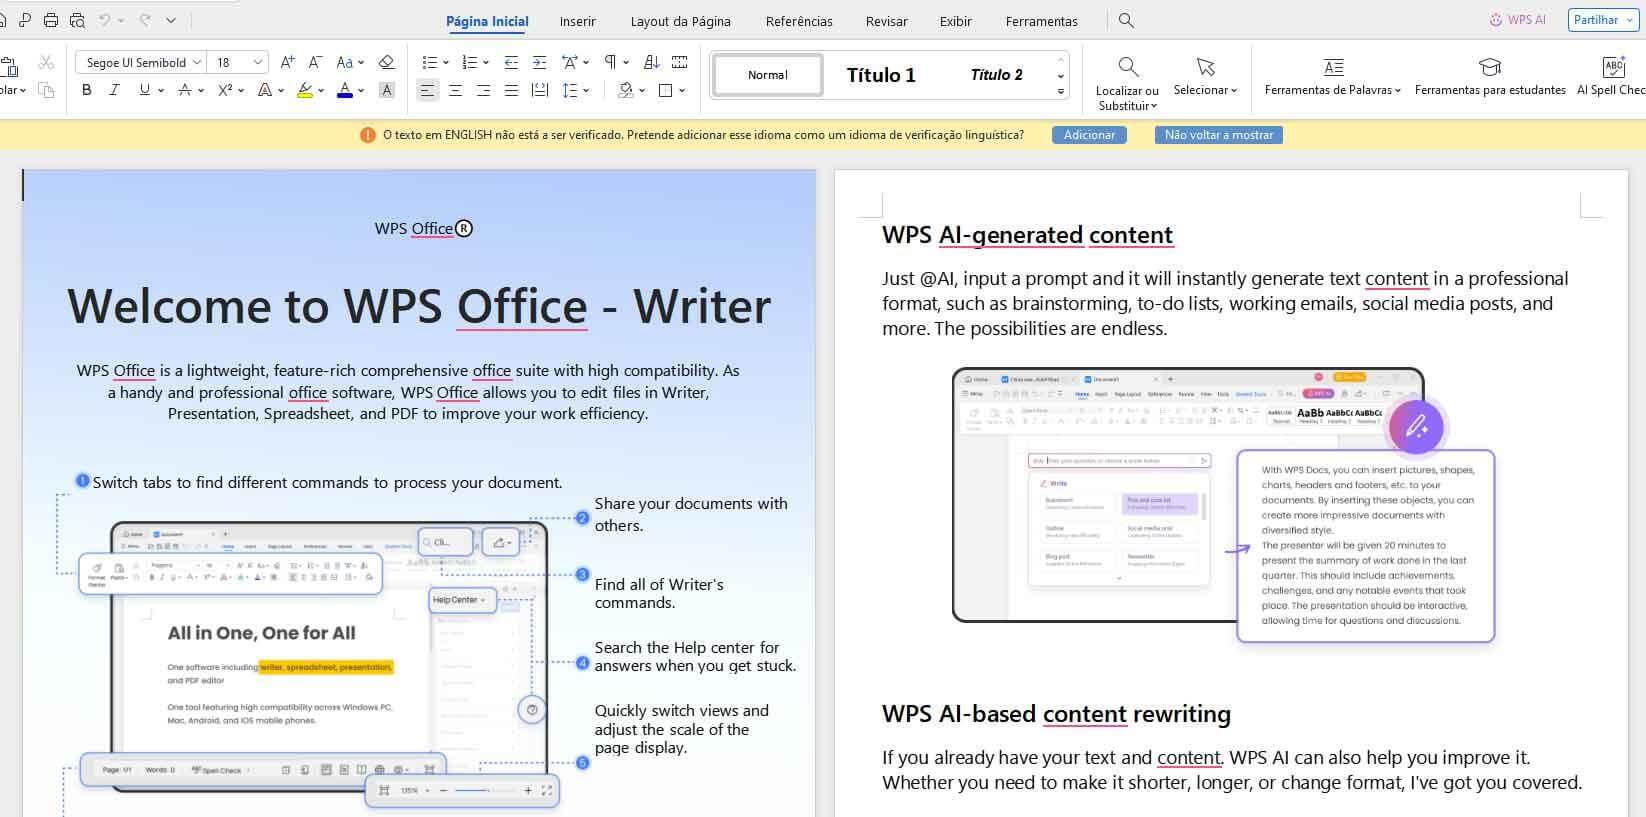Viewport: 1646px width, 817px height.
Task: Toggle Center alignment
Action: [455, 90]
